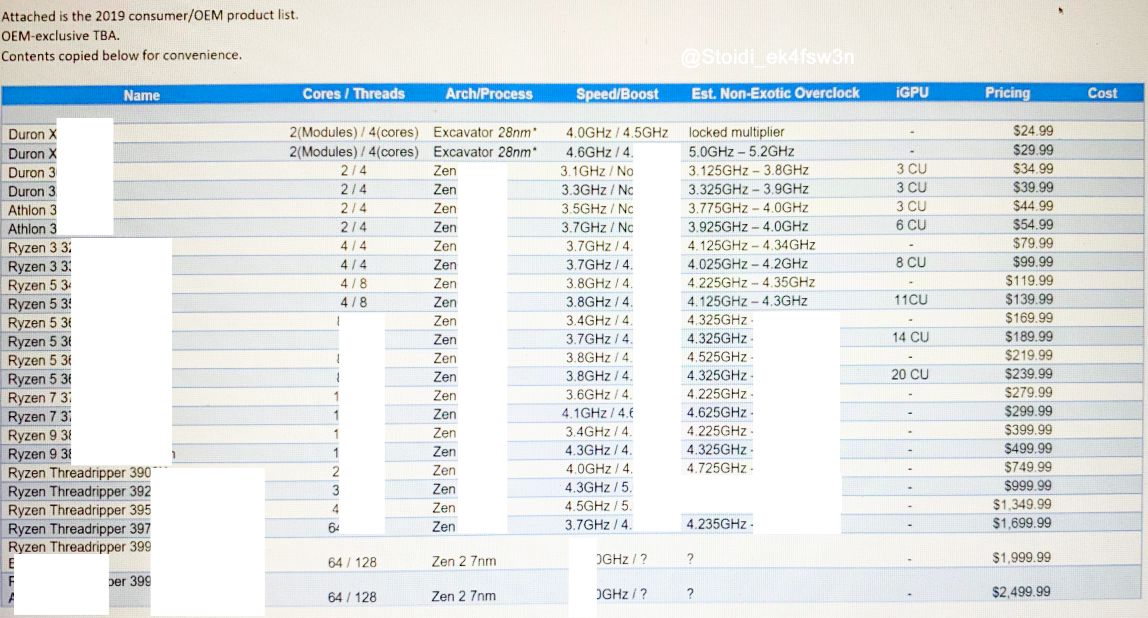Screen dimensions: 1148x618
Task: Select the 'Ryzen Threadripper 395' name cell
Action: pyautogui.click(x=79, y=510)
